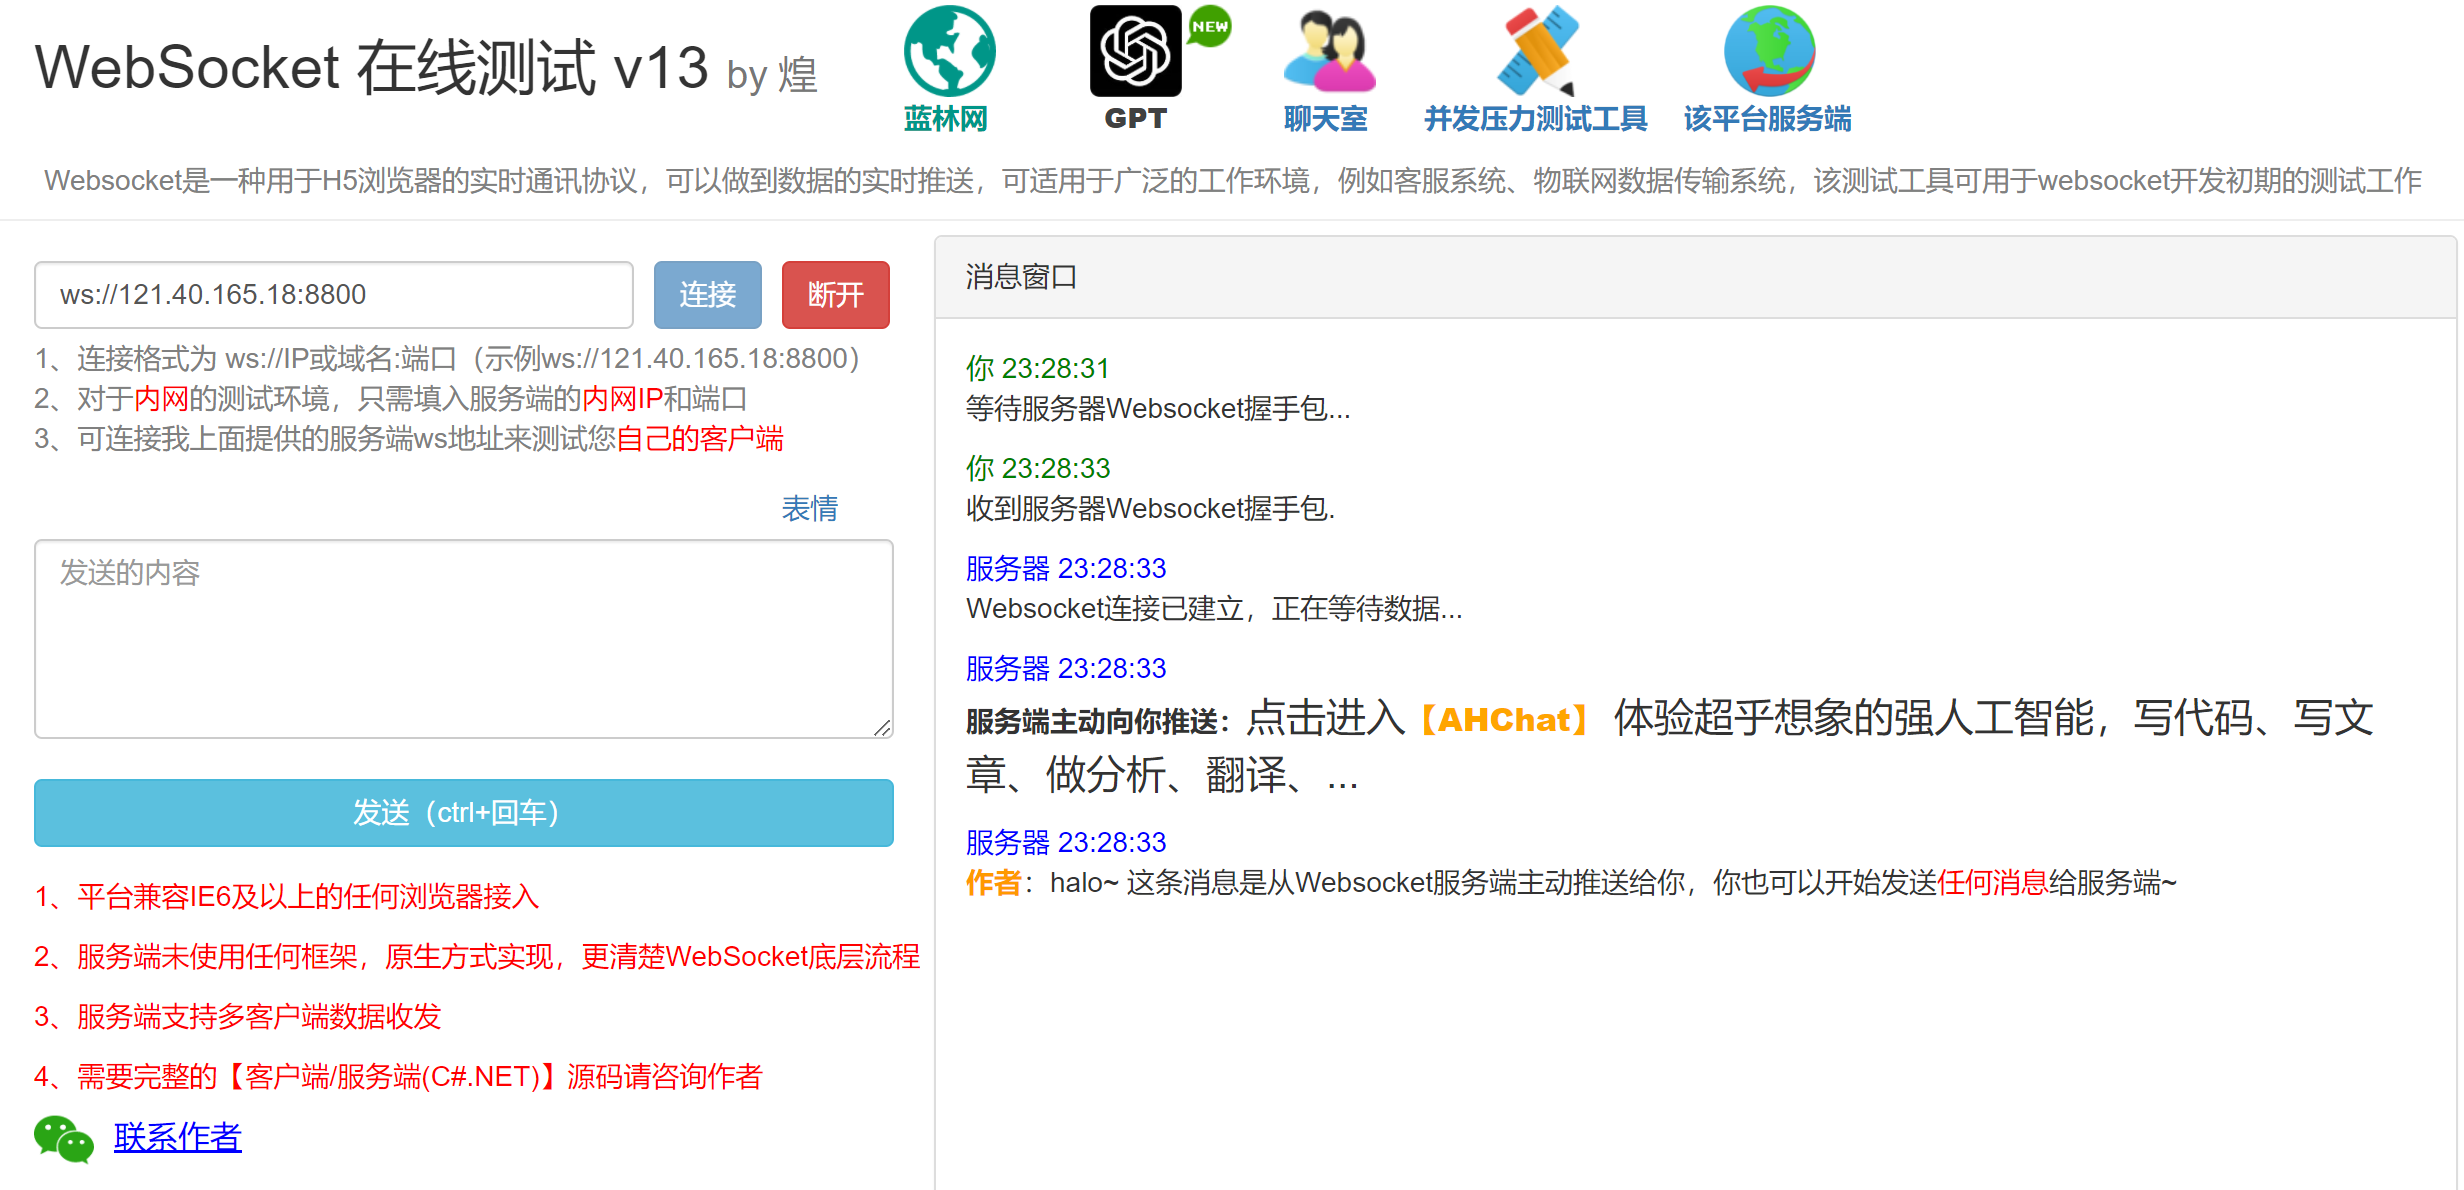Image resolution: width=2464 pixels, height=1190 pixels.
Task: Click the green NEW badge
Action: (1210, 27)
